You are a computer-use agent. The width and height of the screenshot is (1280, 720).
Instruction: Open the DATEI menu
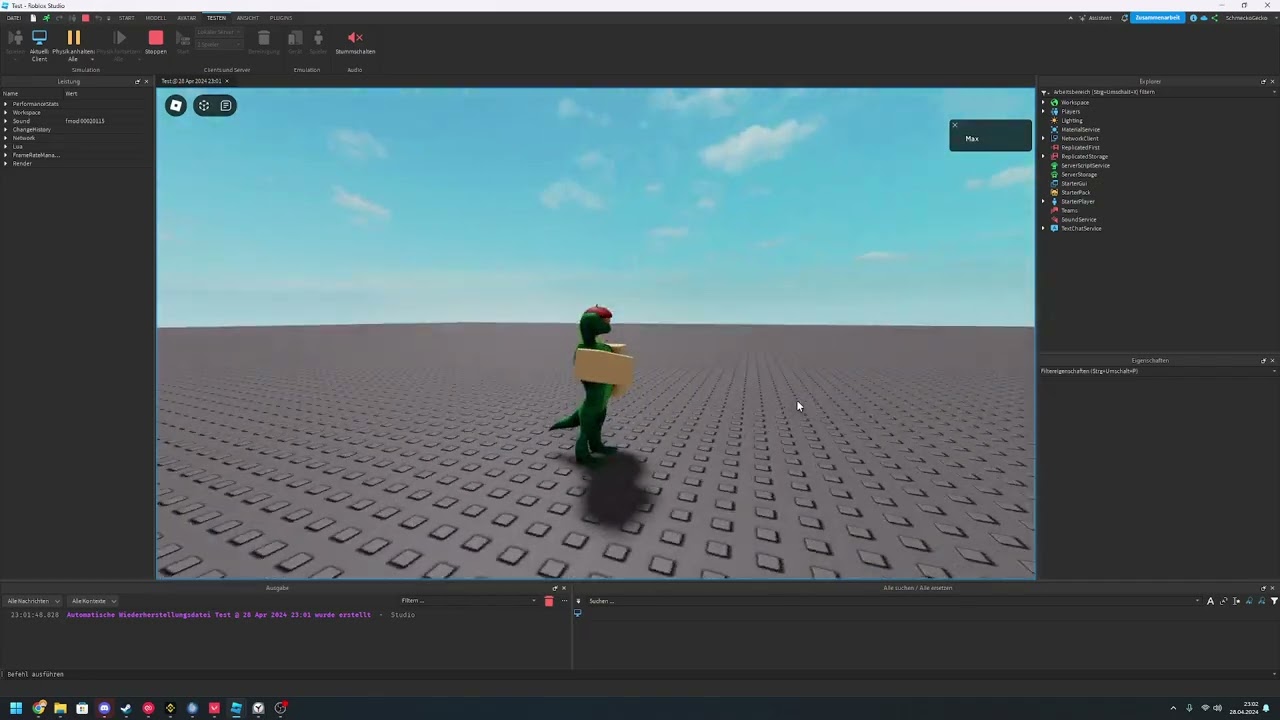14,18
